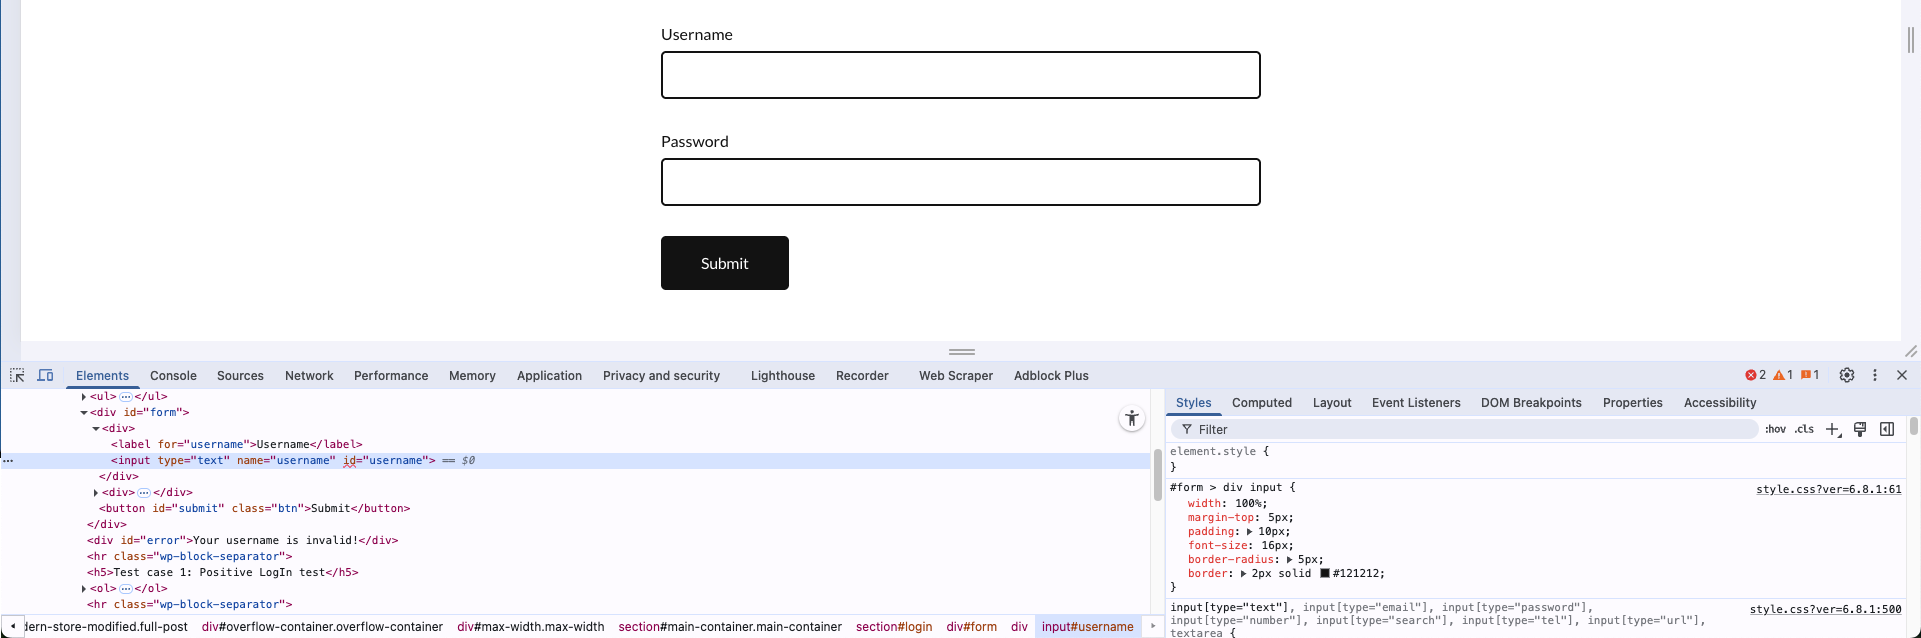Open the Memory tab
The width and height of the screenshot is (1921, 638).
point(472,376)
